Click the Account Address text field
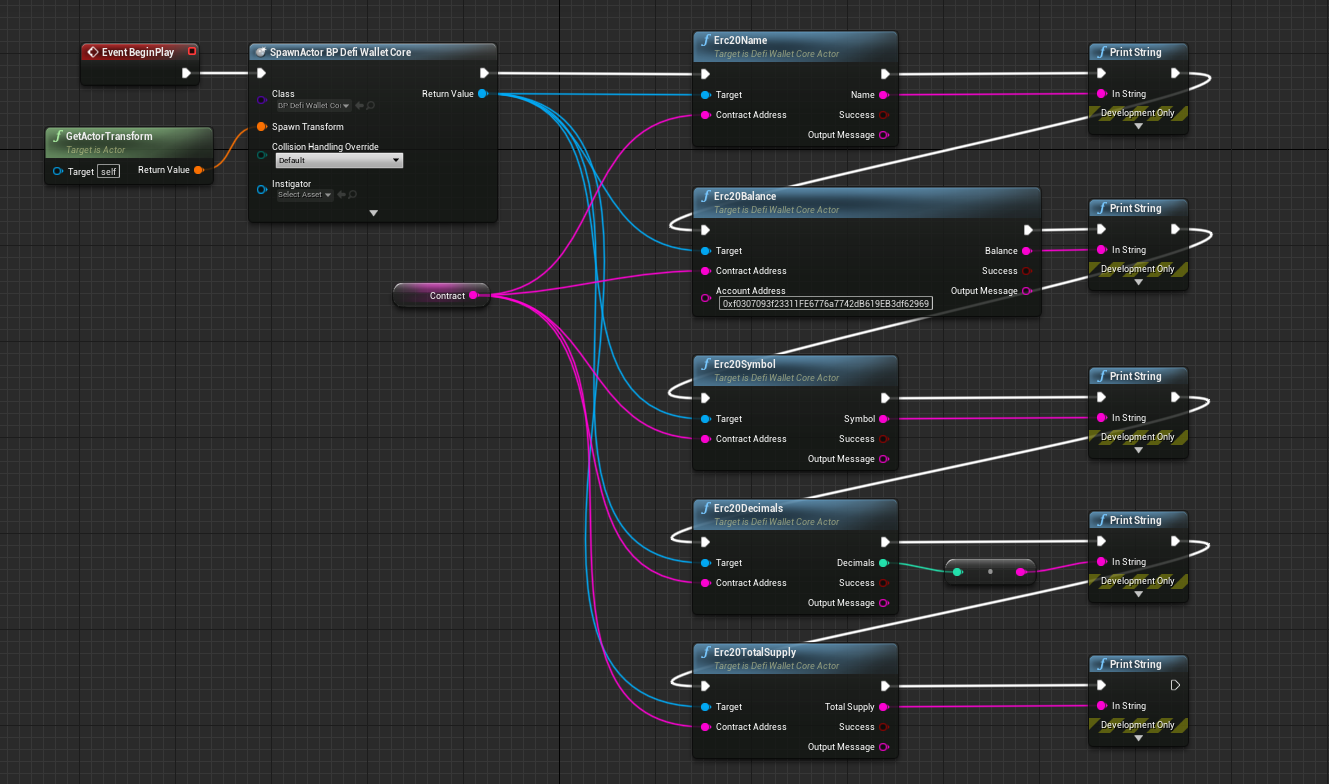This screenshot has height=784, width=1329. 825,303
